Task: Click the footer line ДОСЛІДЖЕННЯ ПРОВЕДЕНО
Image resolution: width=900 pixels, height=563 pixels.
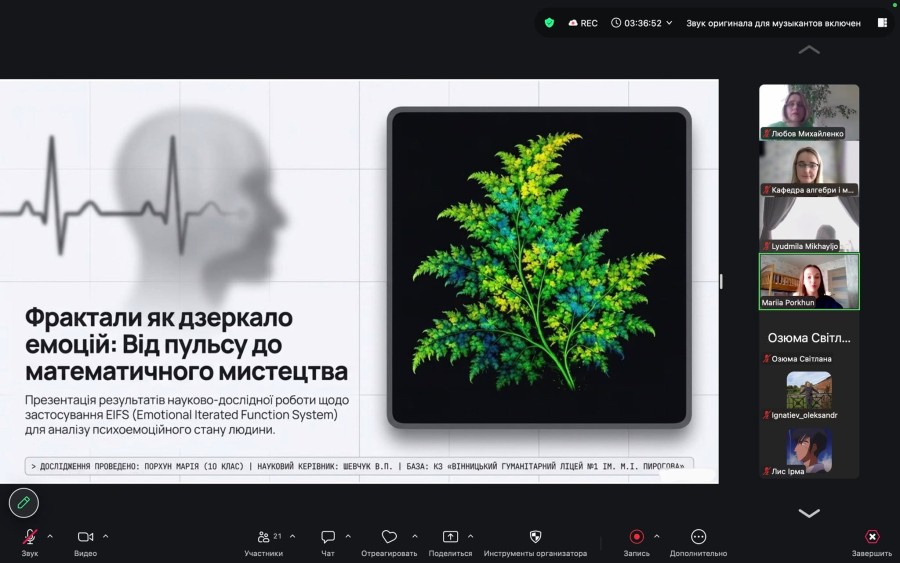Action: tap(358, 466)
